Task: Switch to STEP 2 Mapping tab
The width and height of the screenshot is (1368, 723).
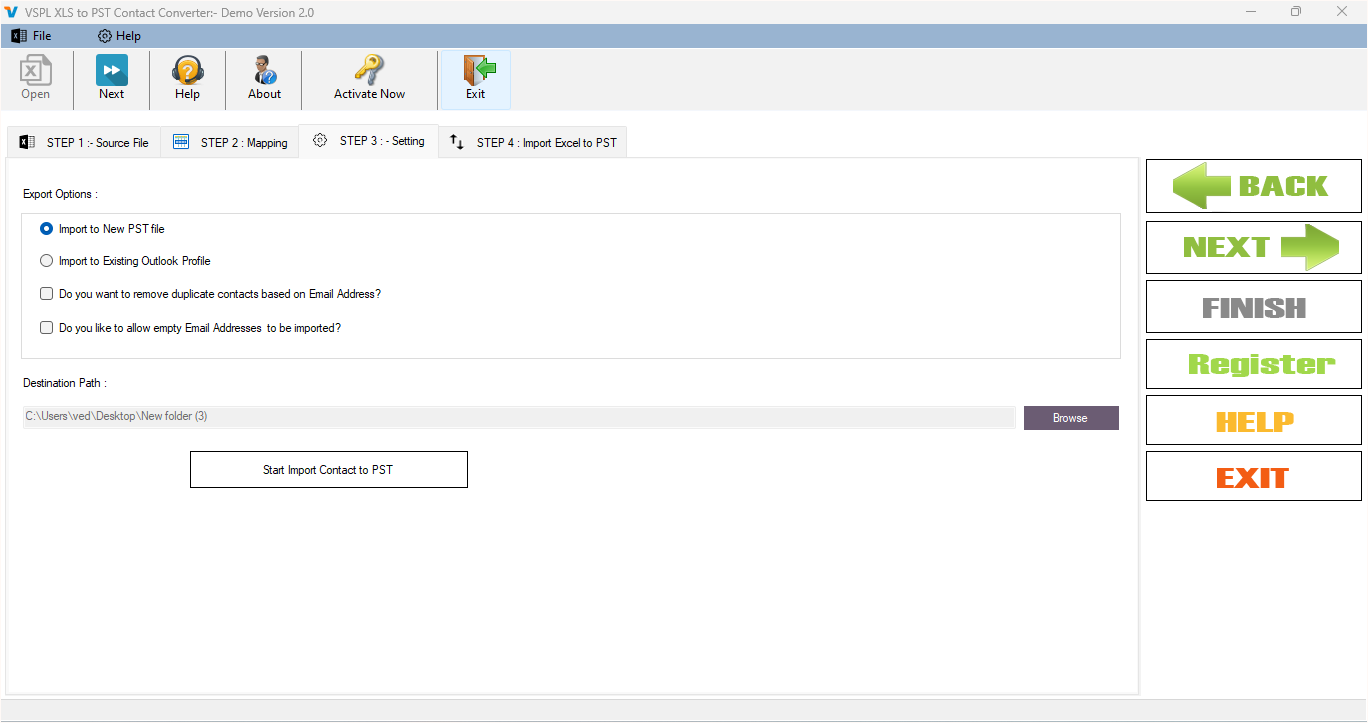Action: 230,142
